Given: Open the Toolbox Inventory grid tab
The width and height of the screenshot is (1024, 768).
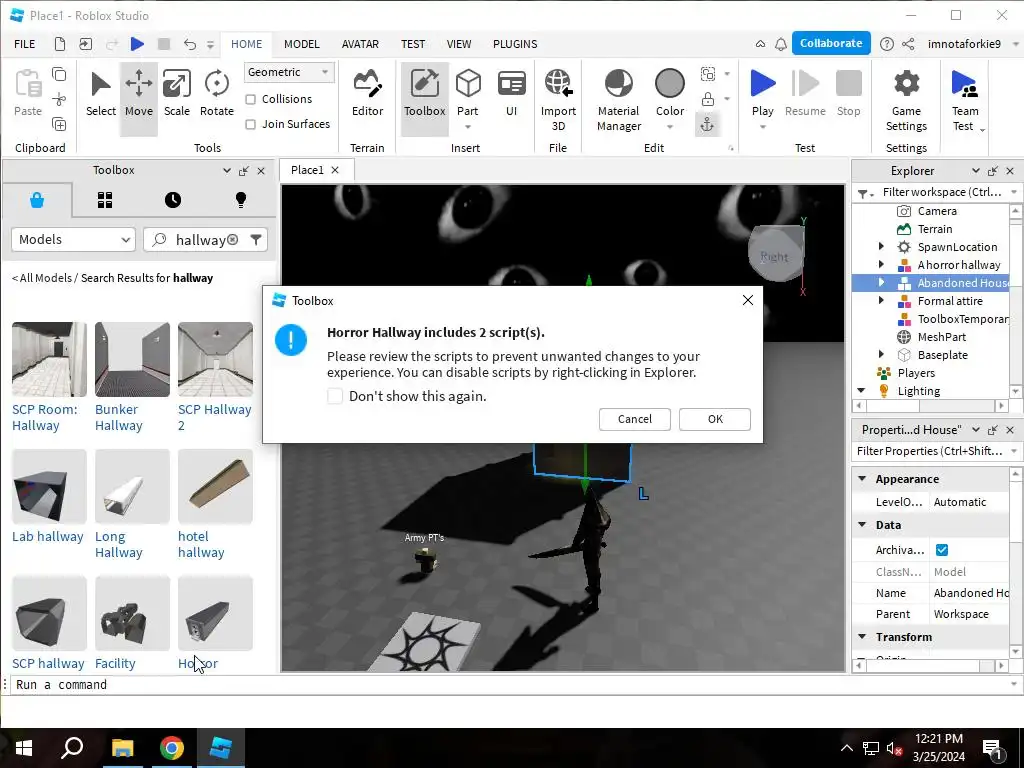Looking at the screenshot, I should 104,200.
